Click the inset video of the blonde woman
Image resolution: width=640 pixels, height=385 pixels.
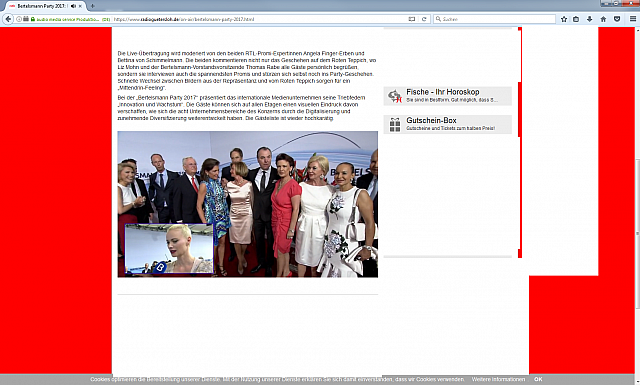click(x=169, y=249)
